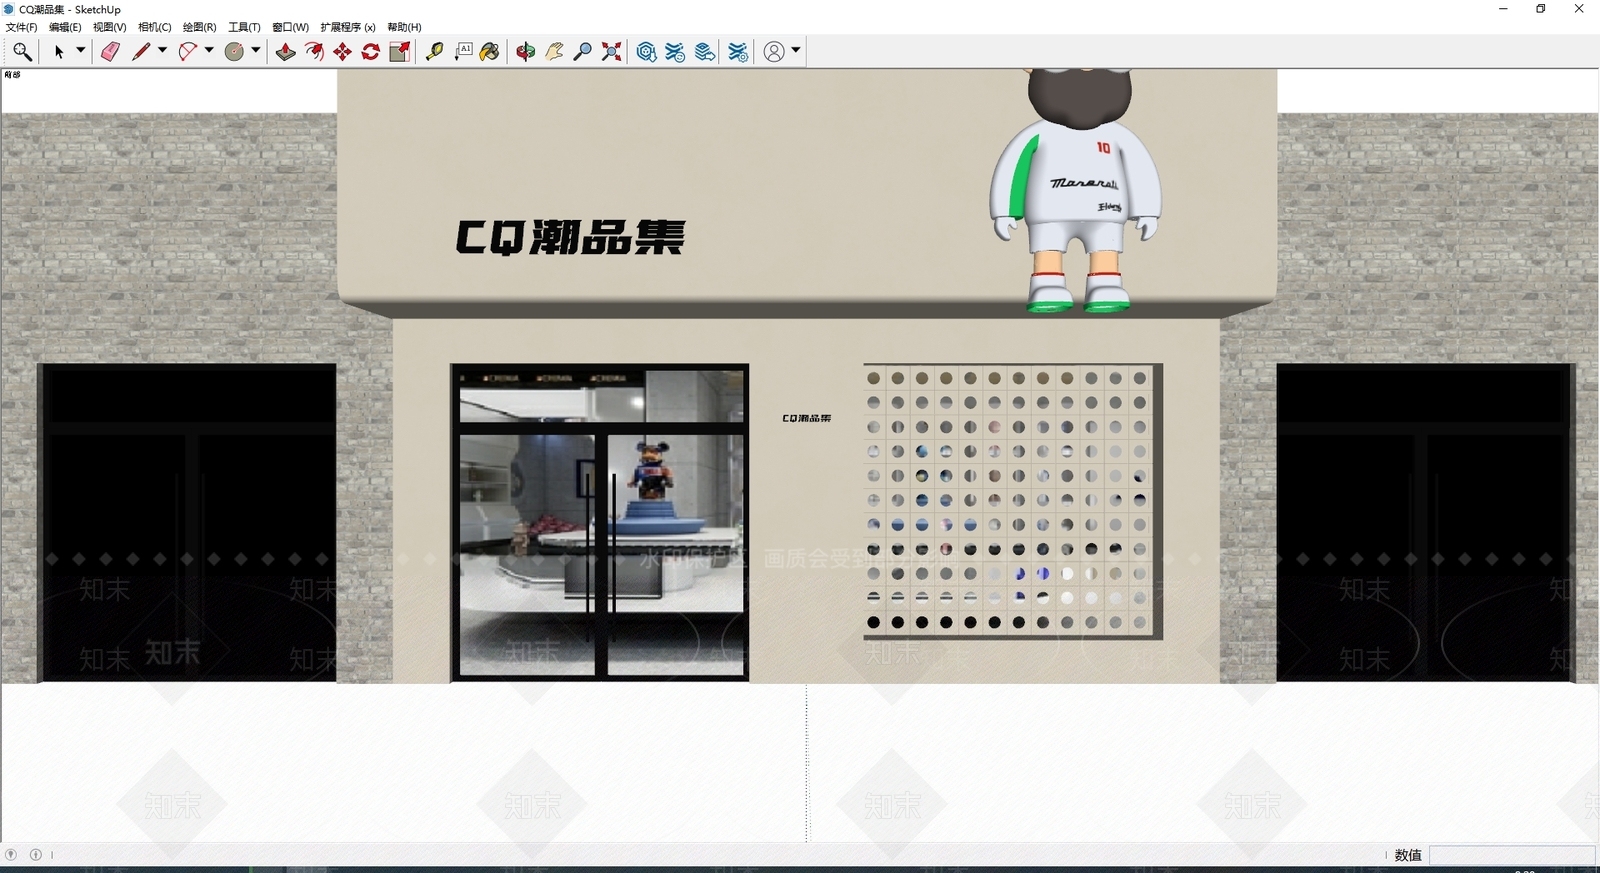Screen dimensions: 1600x873
Task: Click the Send to LayOut icon
Action: click(705, 52)
